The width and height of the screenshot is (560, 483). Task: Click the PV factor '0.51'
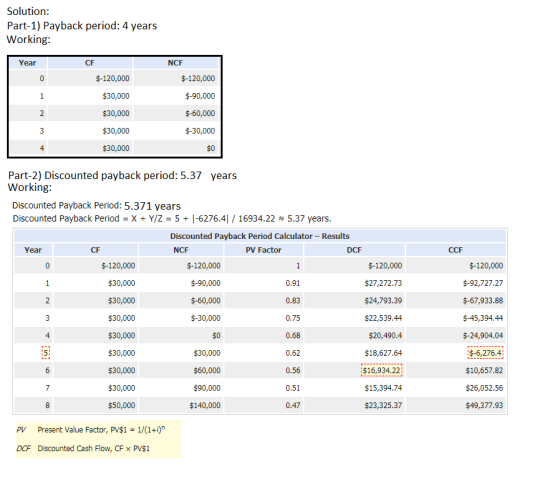(x=292, y=388)
